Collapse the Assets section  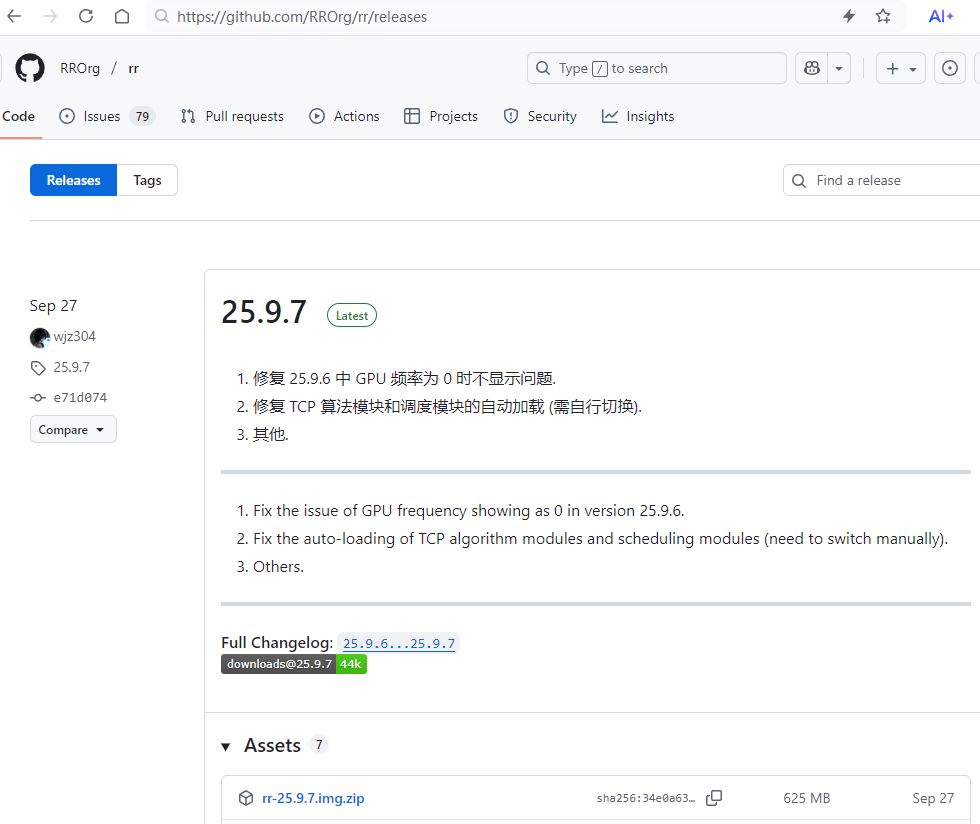[x=227, y=746]
